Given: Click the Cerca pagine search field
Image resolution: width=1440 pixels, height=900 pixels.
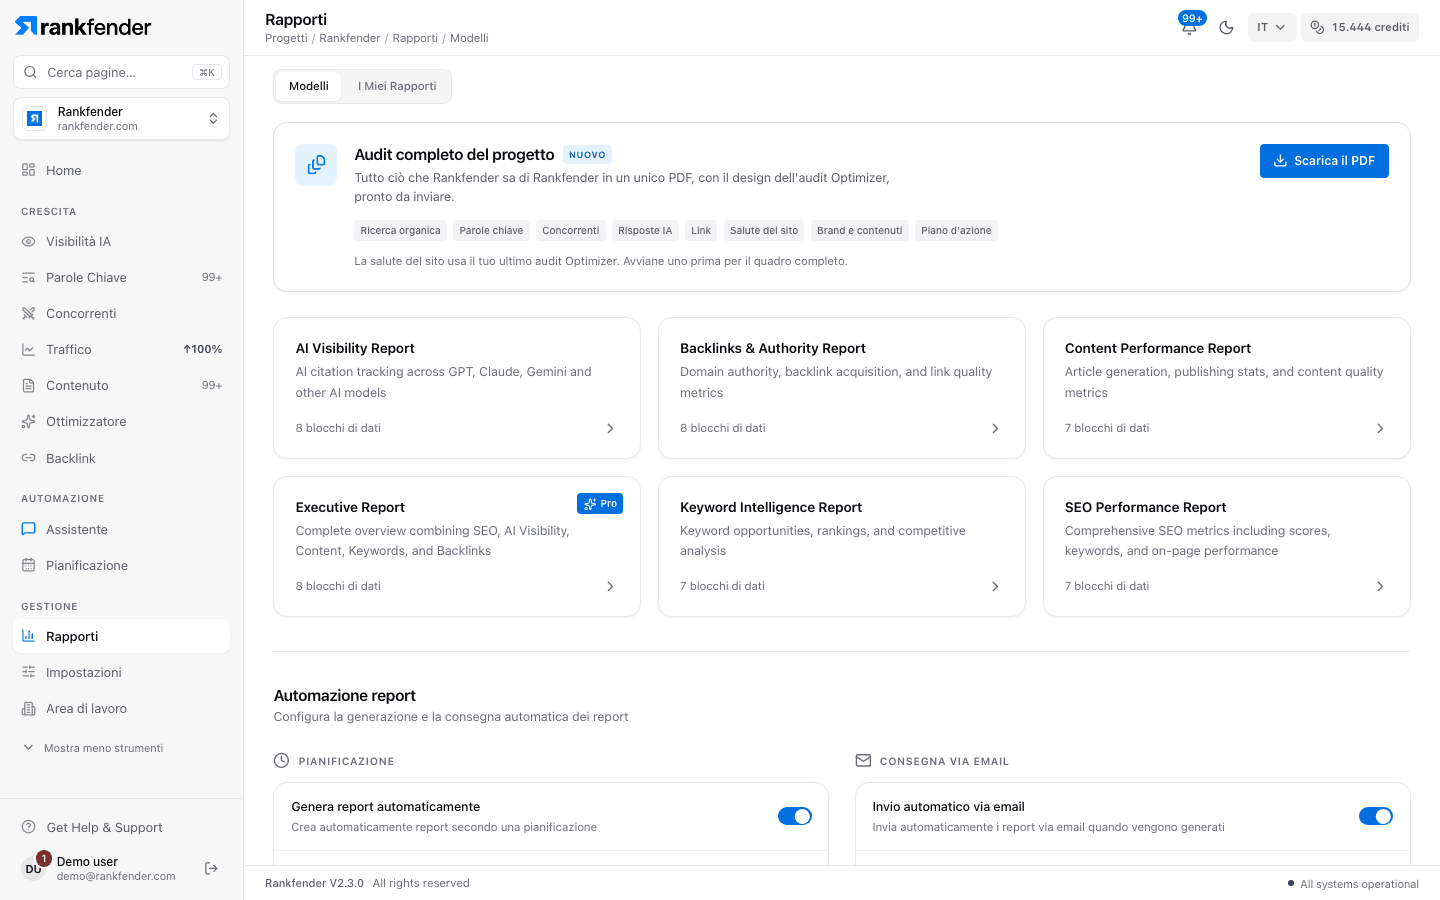Looking at the screenshot, I should tap(121, 72).
